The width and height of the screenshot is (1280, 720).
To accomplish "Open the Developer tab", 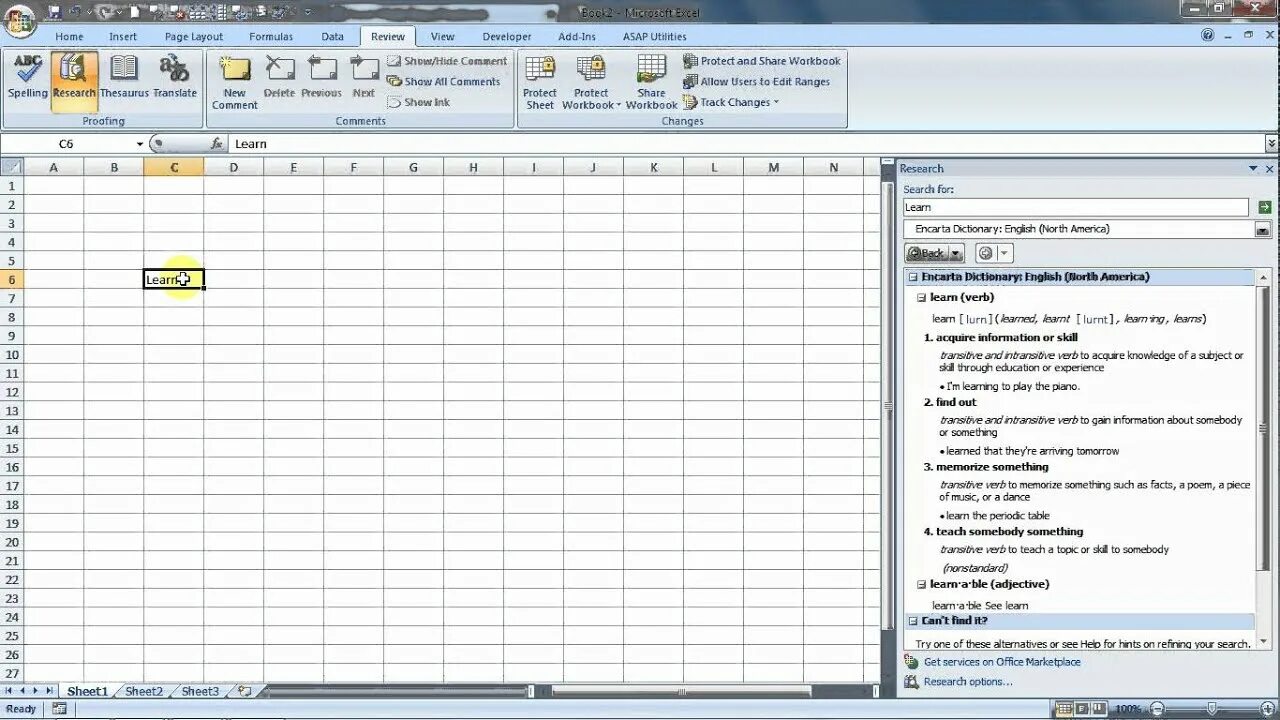I will pos(507,37).
